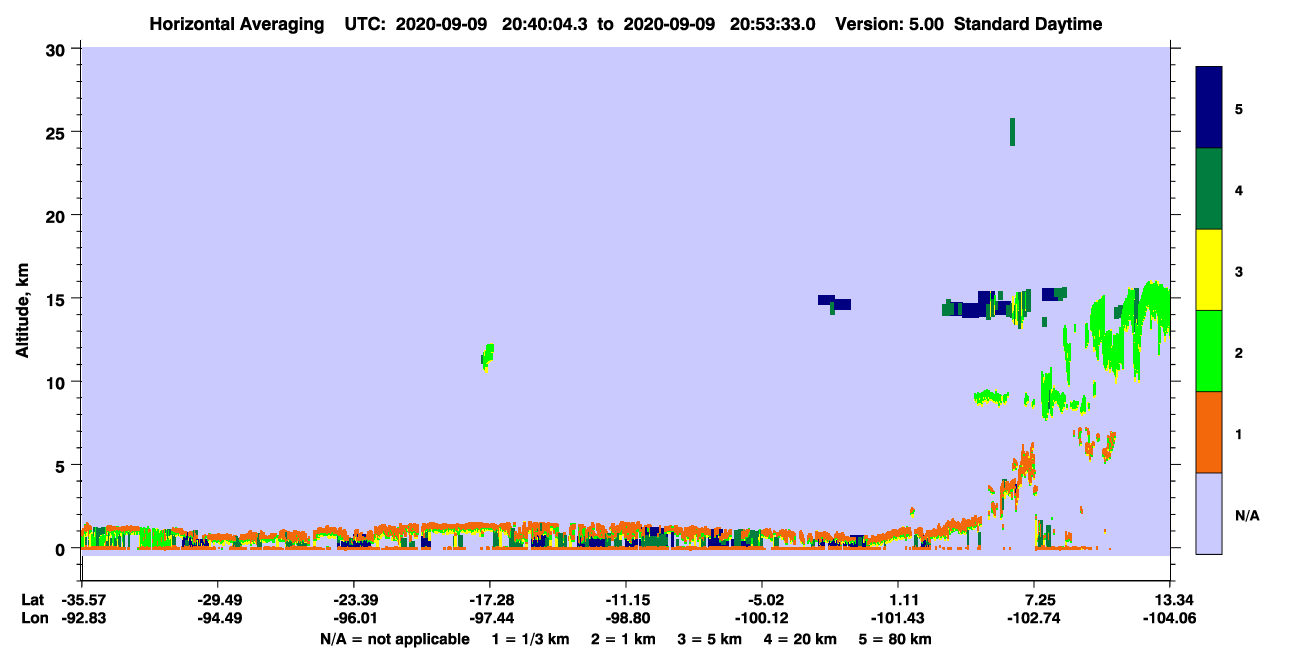Click the latitude value 1.11
Image resolution: width=1300 pixels, height=667 pixels.
click(898, 600)
